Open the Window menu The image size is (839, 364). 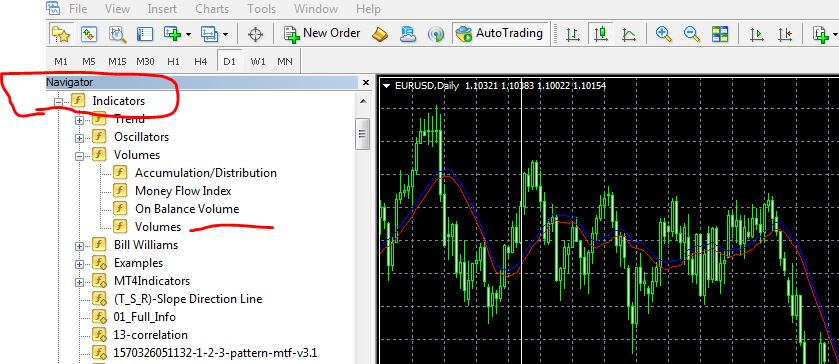[316, 9]
